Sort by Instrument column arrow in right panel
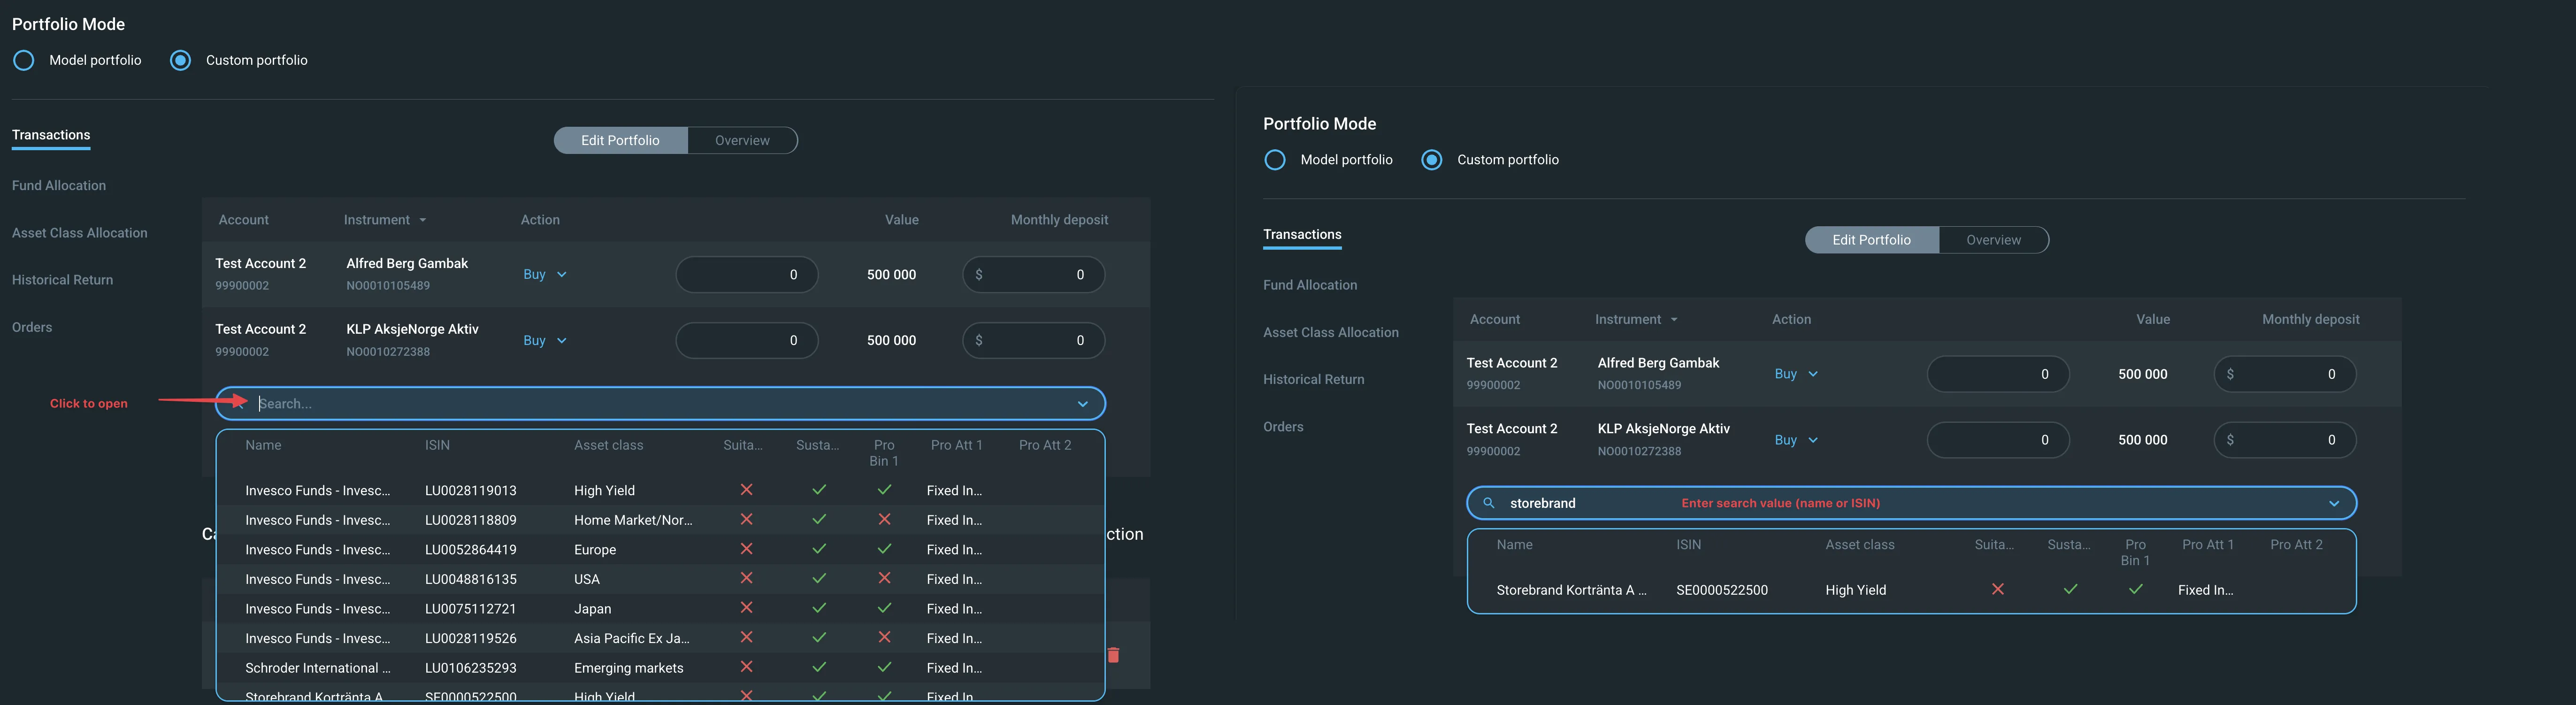Viewport: 2576px width, 705px height. 1674,320
